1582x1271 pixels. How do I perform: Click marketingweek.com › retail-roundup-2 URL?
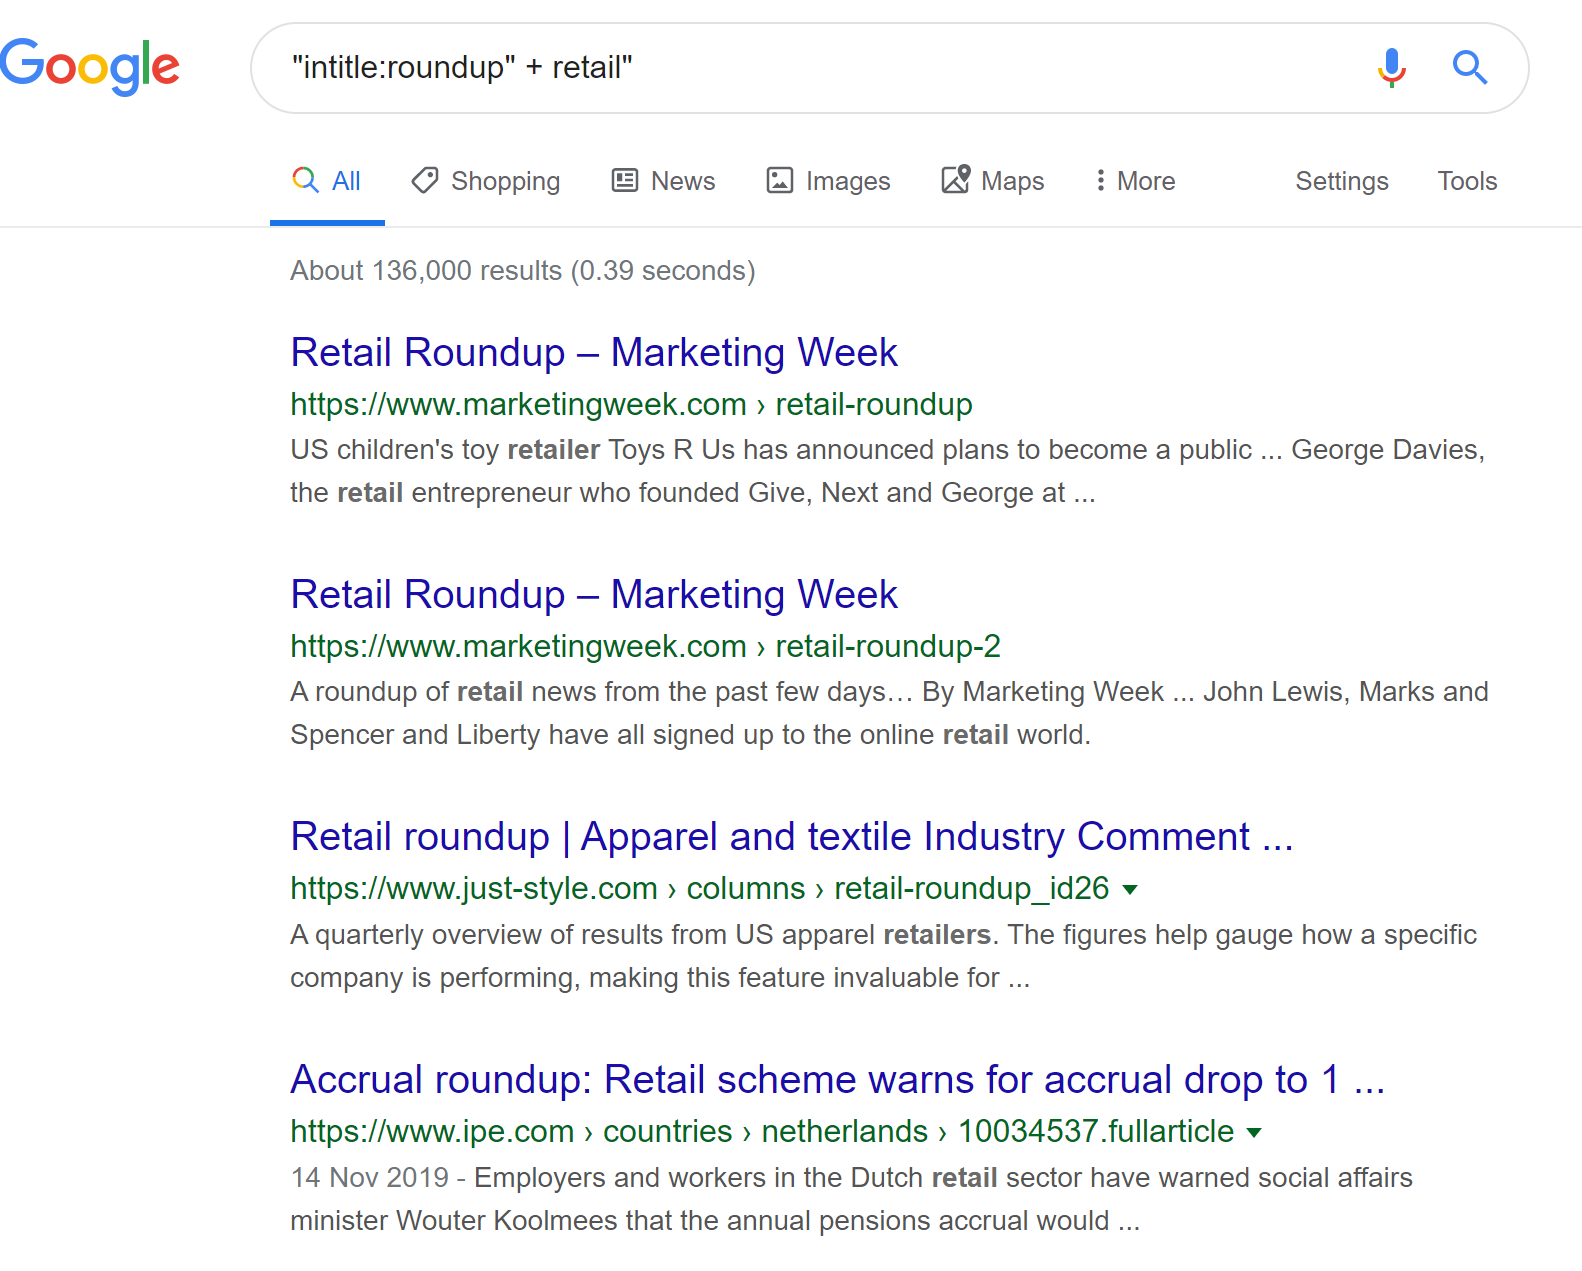click(645, 647)
